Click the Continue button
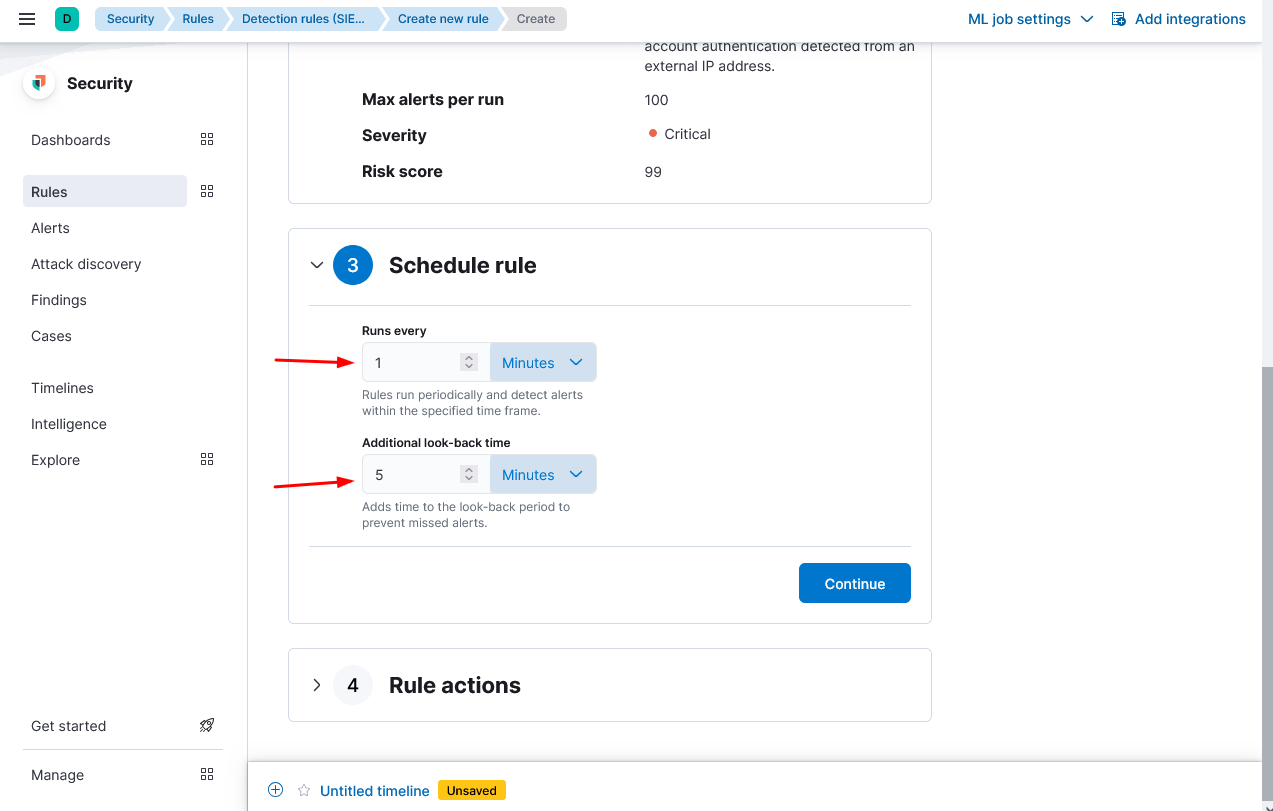1273x811 pixels. (854, 584)
